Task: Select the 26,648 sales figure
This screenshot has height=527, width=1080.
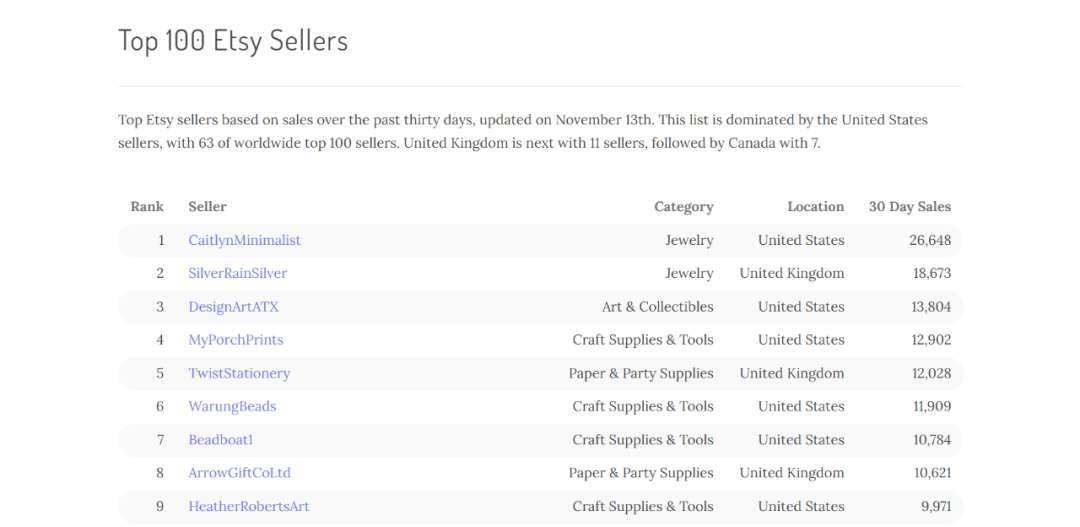Action: tap(930, 240)
